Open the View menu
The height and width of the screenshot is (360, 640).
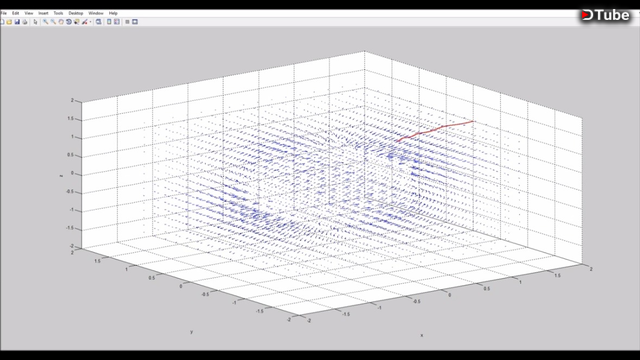click(x=29, y=13)
